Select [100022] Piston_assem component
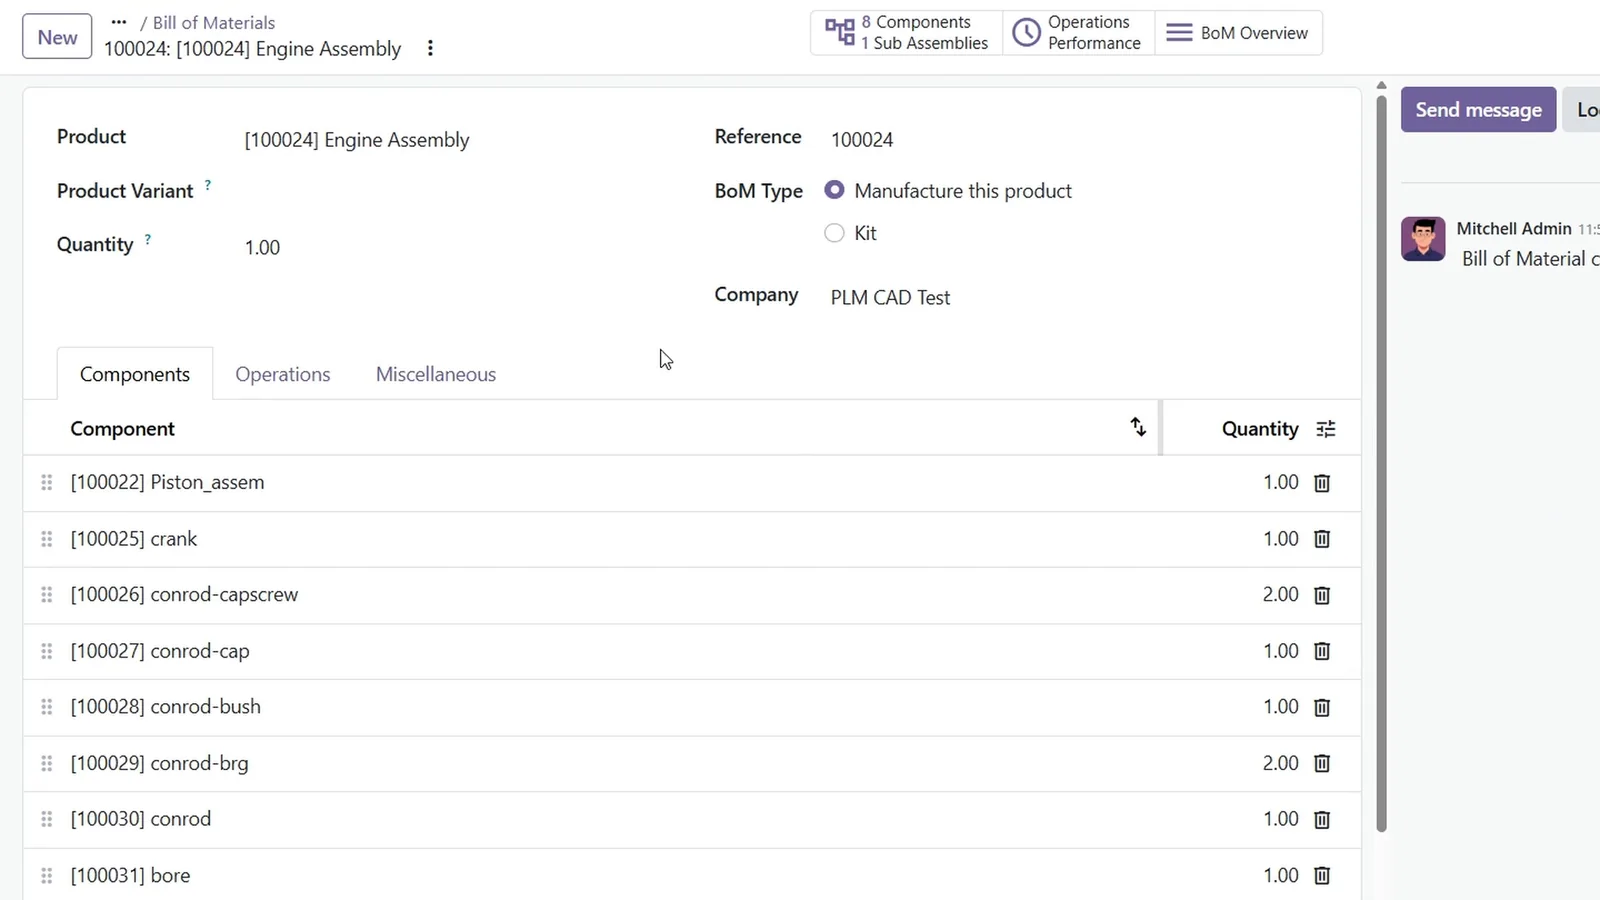Viewport: 1600px width, 900px height. (167, 482)
